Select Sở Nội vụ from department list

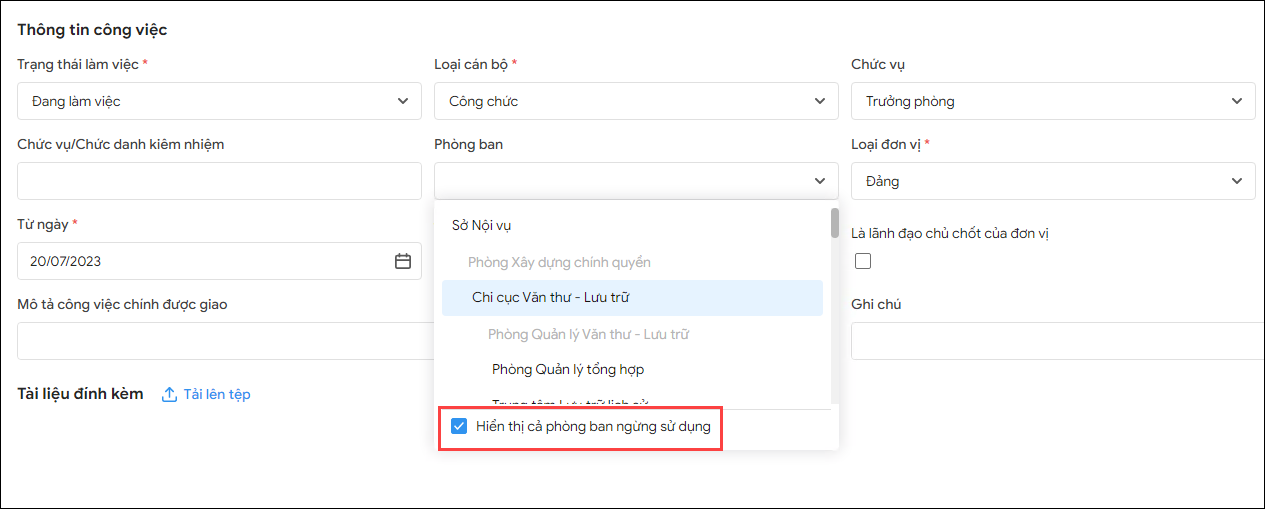pyautogui.click(x=482, y=226)
